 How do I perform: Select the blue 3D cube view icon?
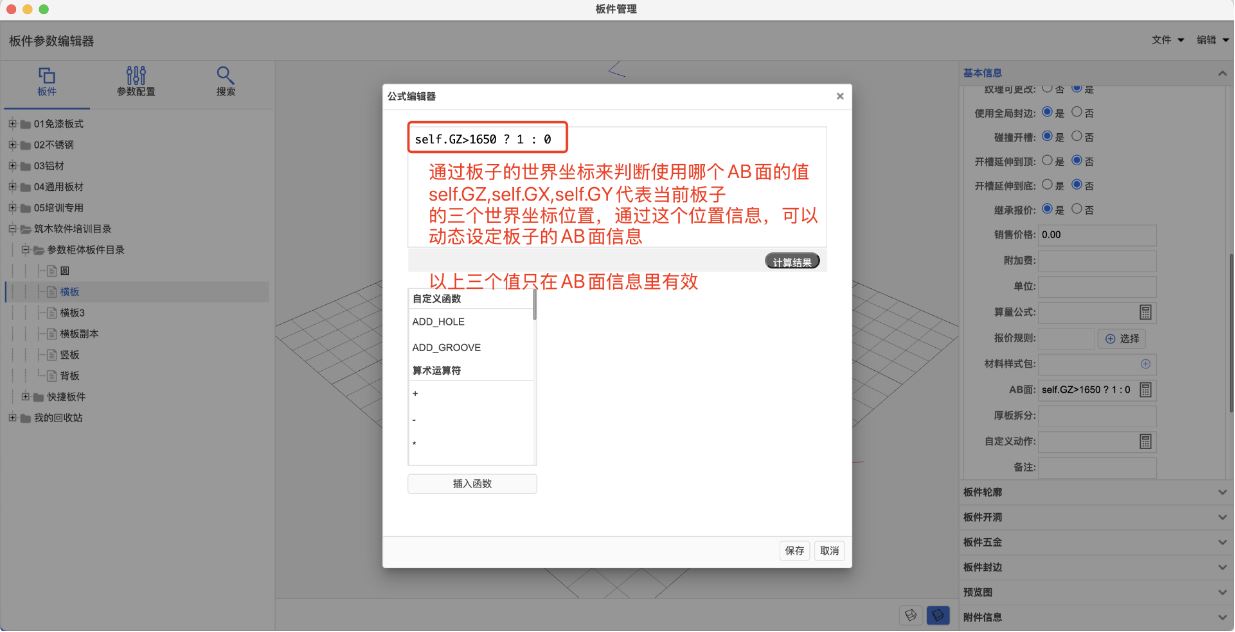(x=938, y=615)
